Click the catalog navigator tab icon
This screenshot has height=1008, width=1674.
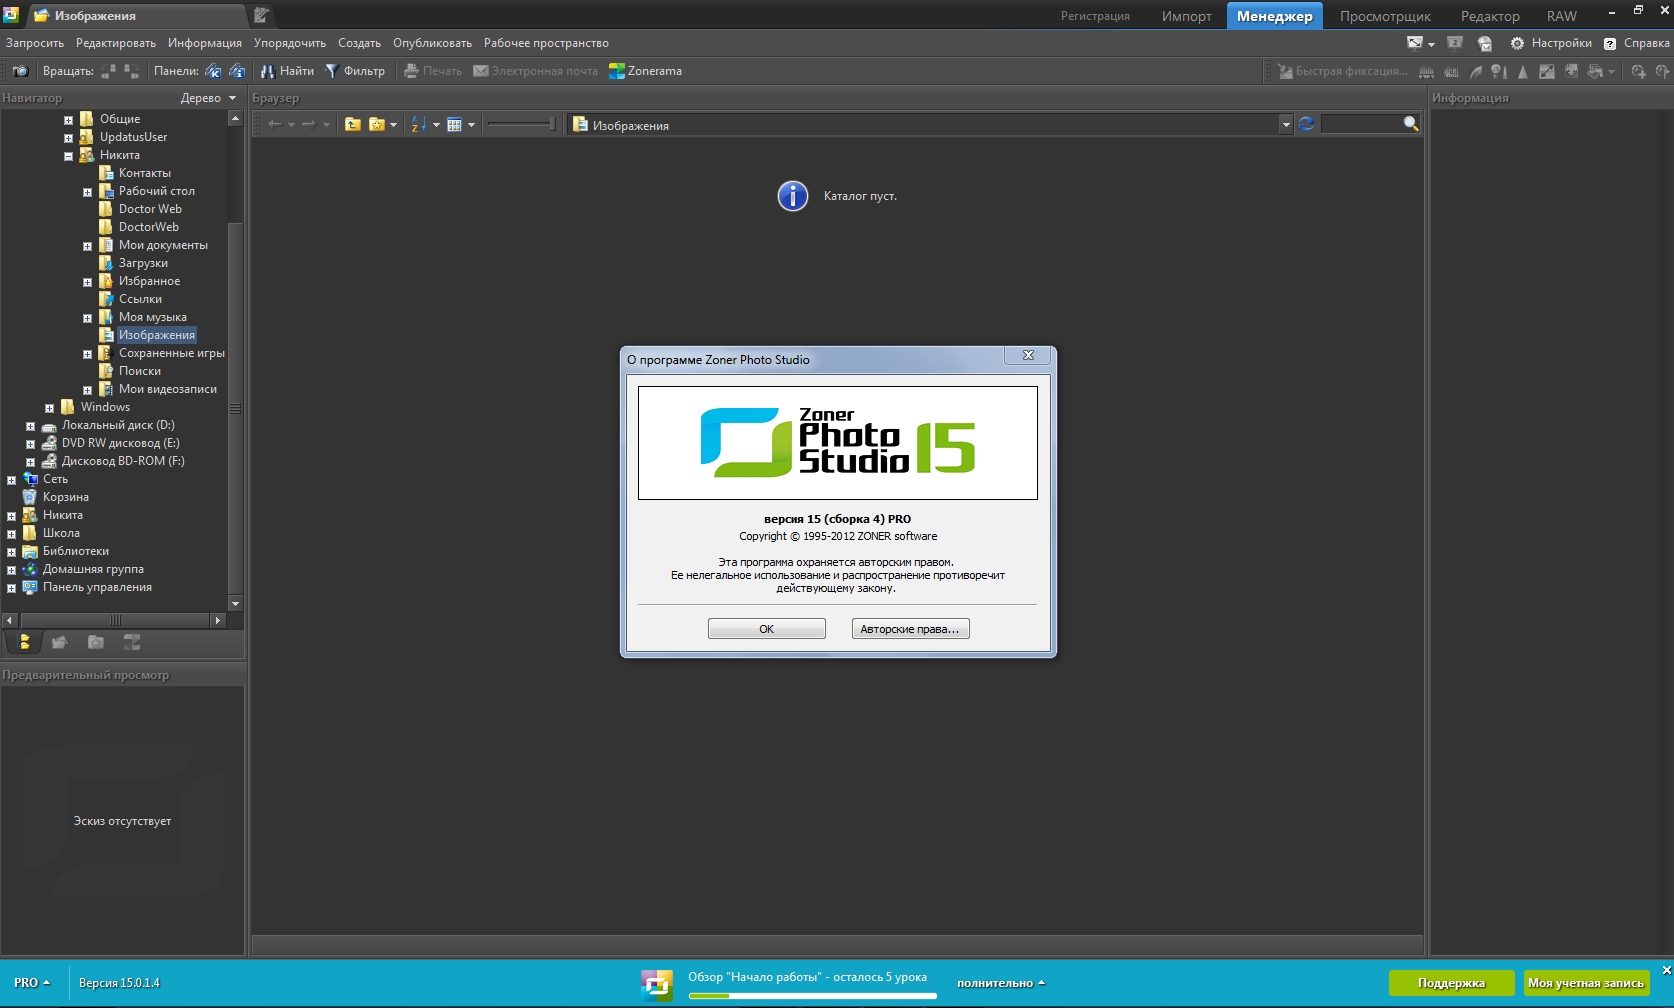pos(60,642)
